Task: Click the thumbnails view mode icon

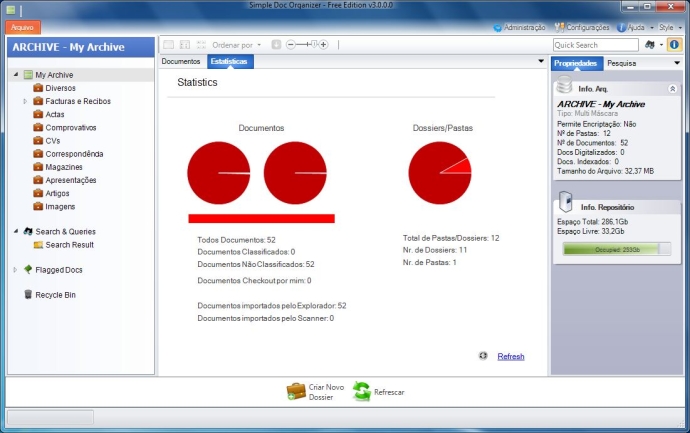Action: click(x=201, y=44)
